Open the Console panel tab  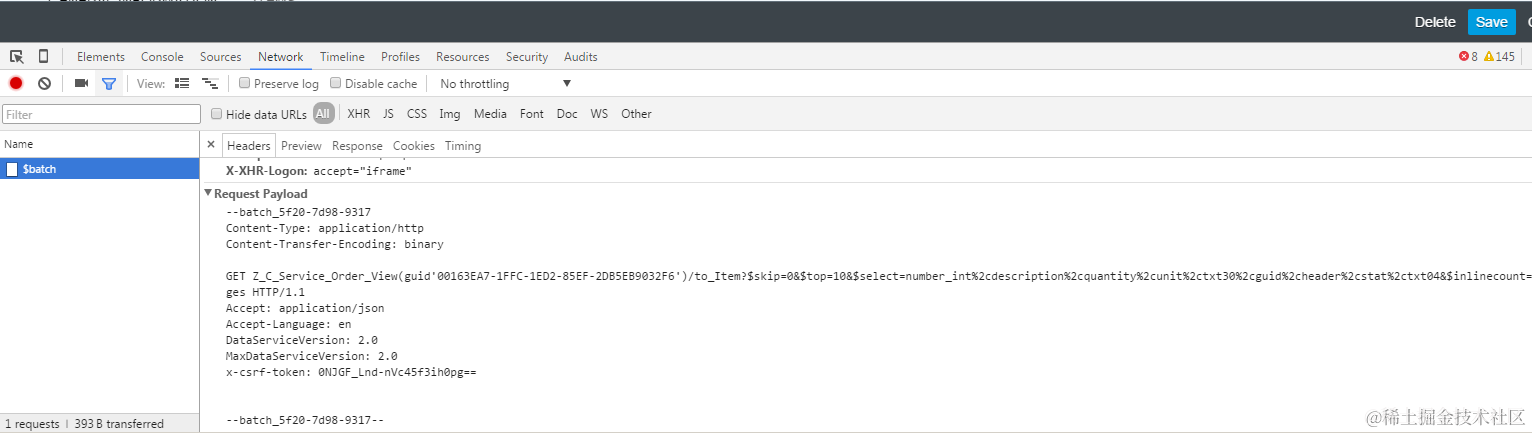[162, 57]
